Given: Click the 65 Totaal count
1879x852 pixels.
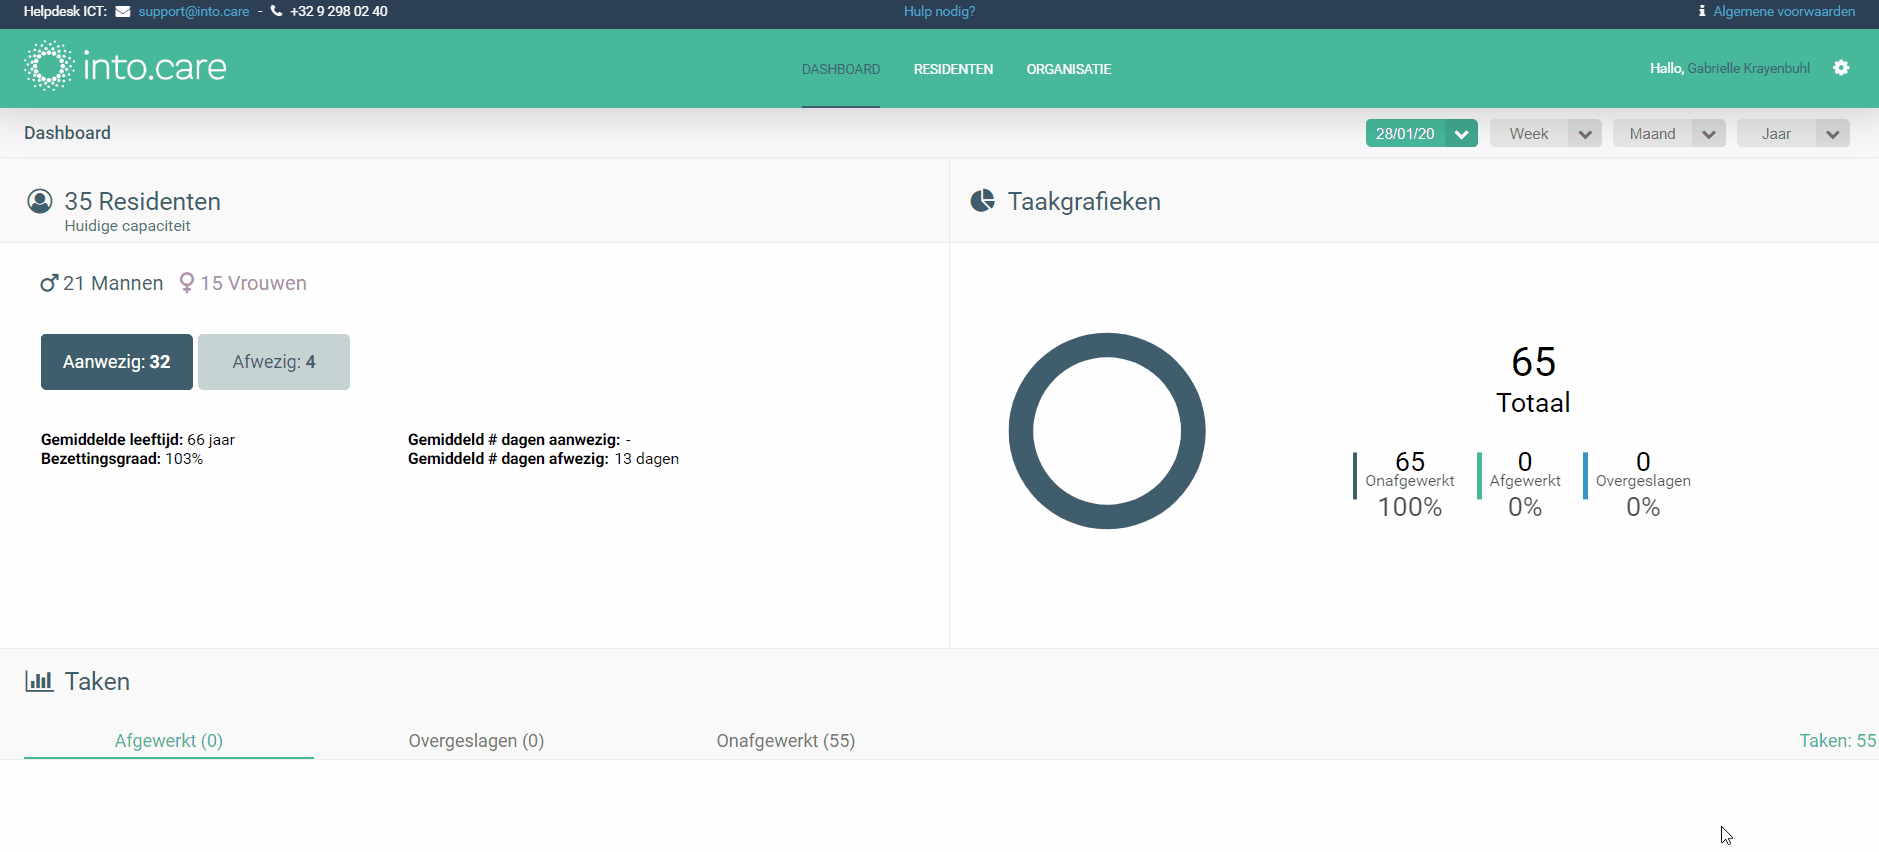Looking at the screenshot, I should pyautogui.click(x=1533, y=380).
